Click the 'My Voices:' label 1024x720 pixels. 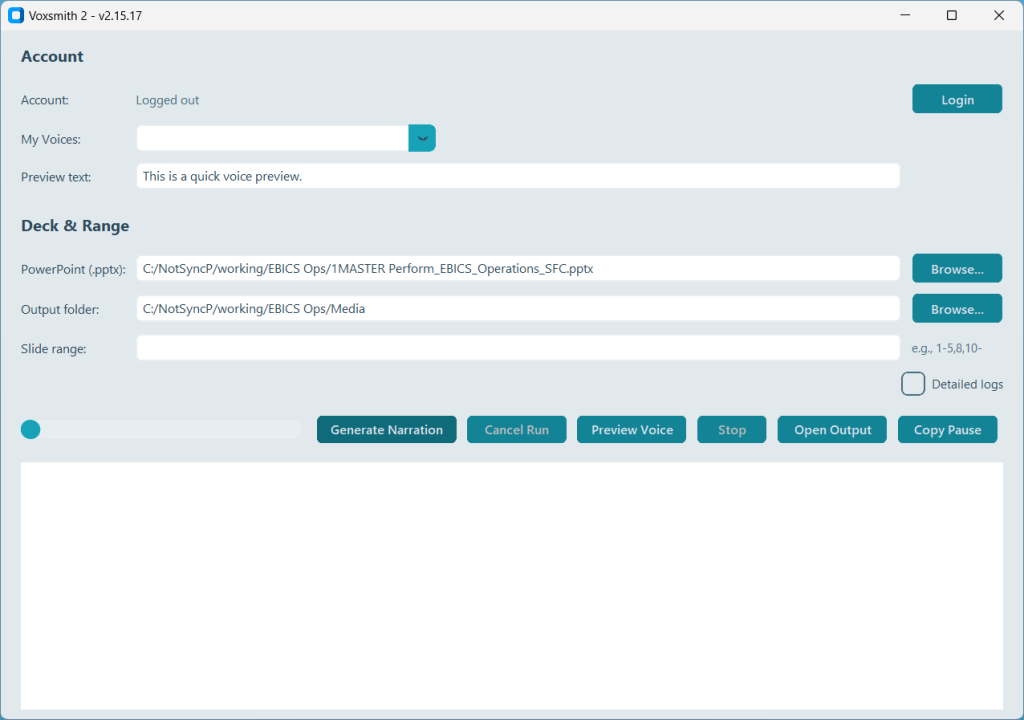[x=51, y=139]
